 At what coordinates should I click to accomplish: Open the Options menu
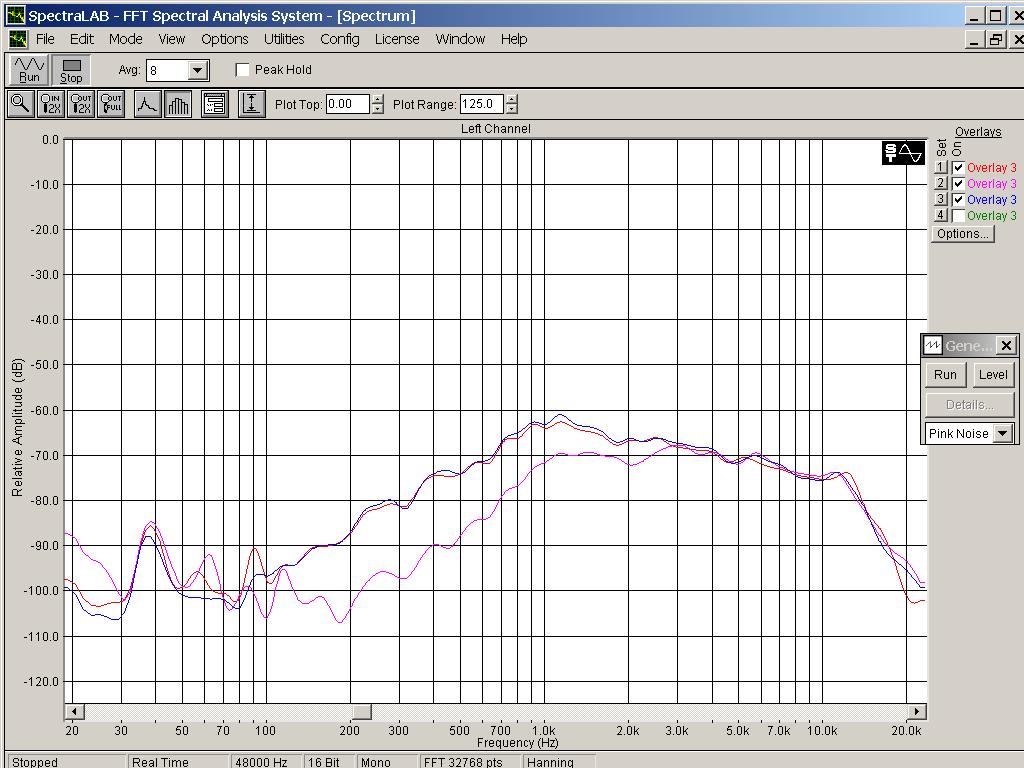(x=225, y=39)
